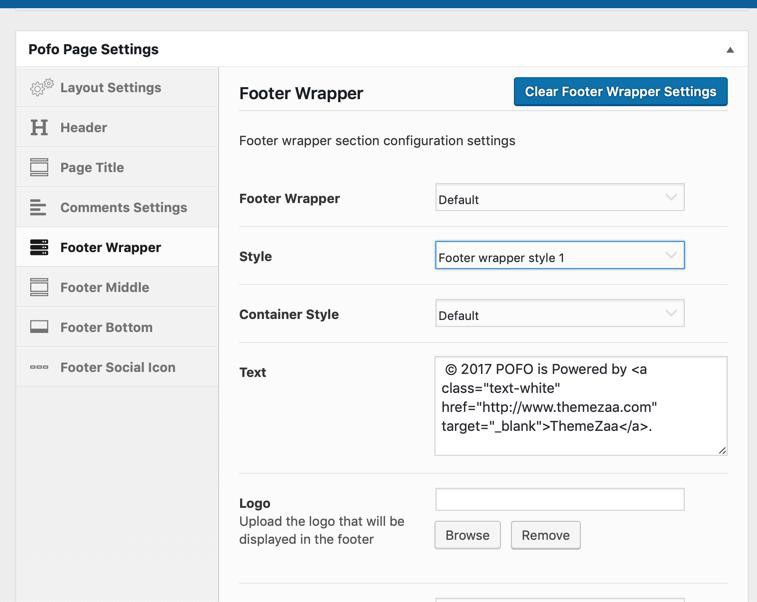Click the Footer Social Icon icon
Viewport: 757px width, 602px height.
click(x=39, y=368)
